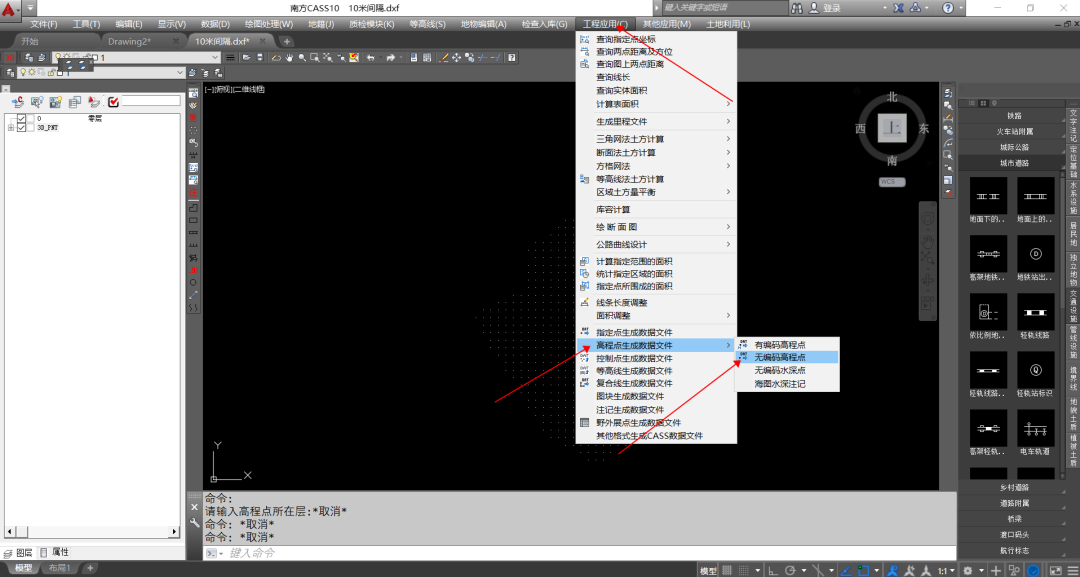The height and width of the screenshot is (577, 1080).
Task: Click the workspace gear icon in the status bar
Action: click(x=968, y=570)
